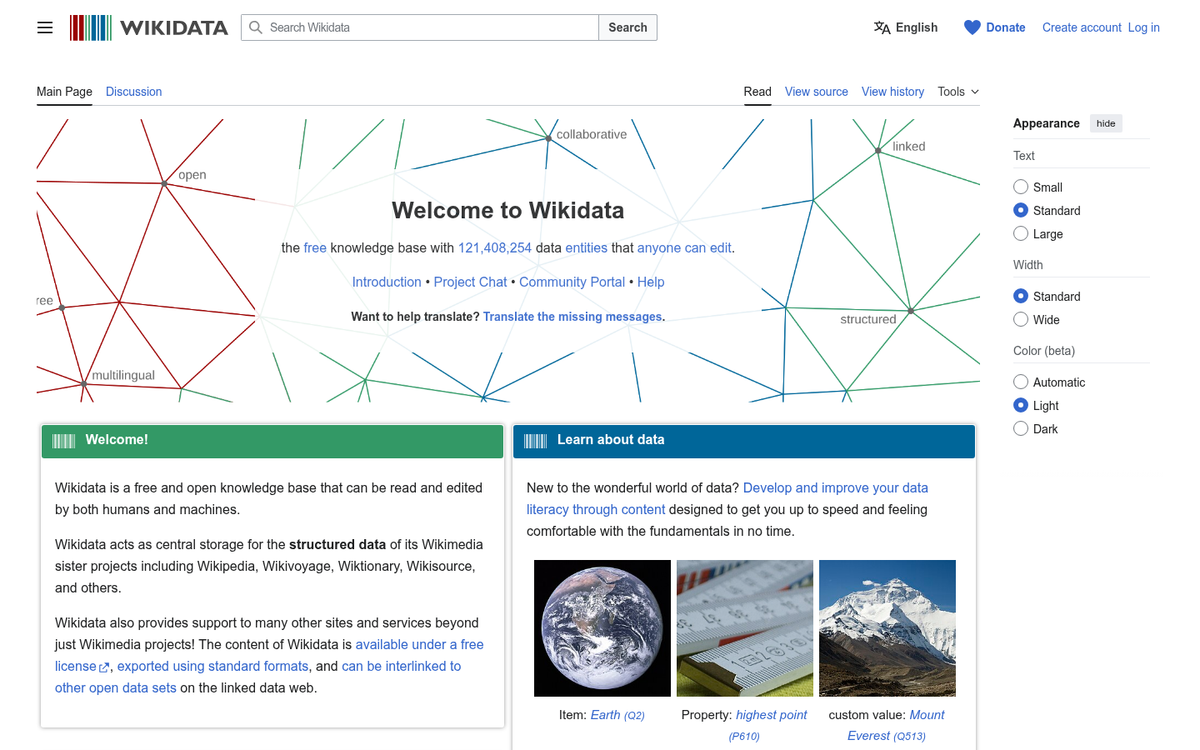Click 'exported using standard formats' link
This screenshot has height=750, width=1200.
pos(213,666)
